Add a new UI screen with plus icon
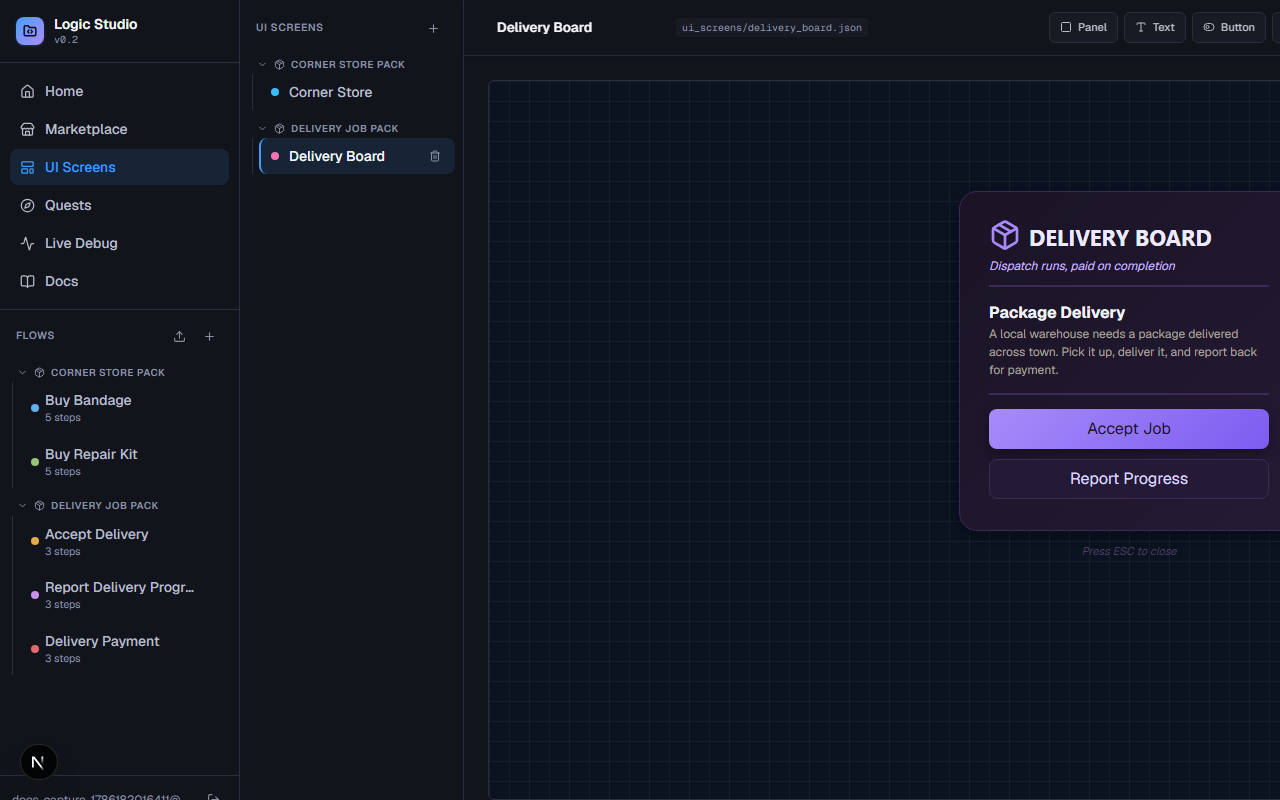This screenshot has height=800, width=1280. pyautogui.click(x=433, y=28)
